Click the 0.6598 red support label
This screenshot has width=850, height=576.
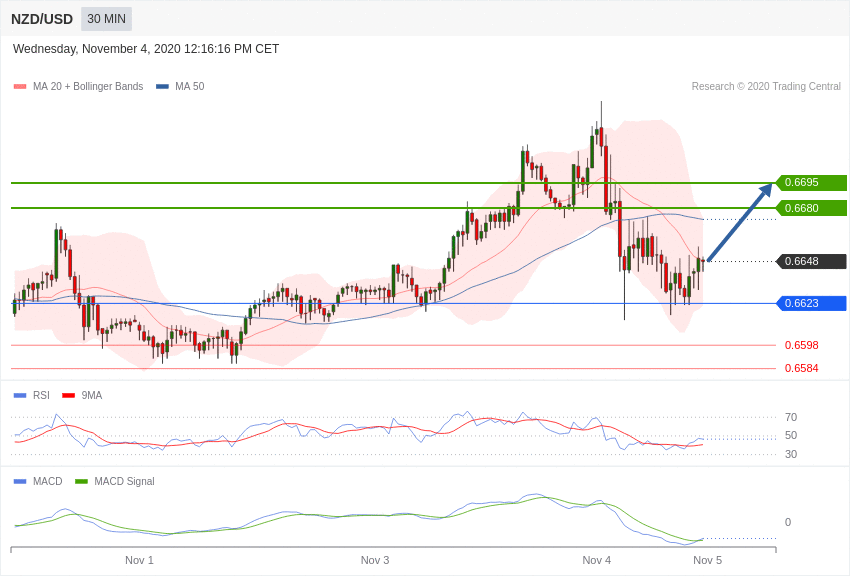click(x=801, y=345)
